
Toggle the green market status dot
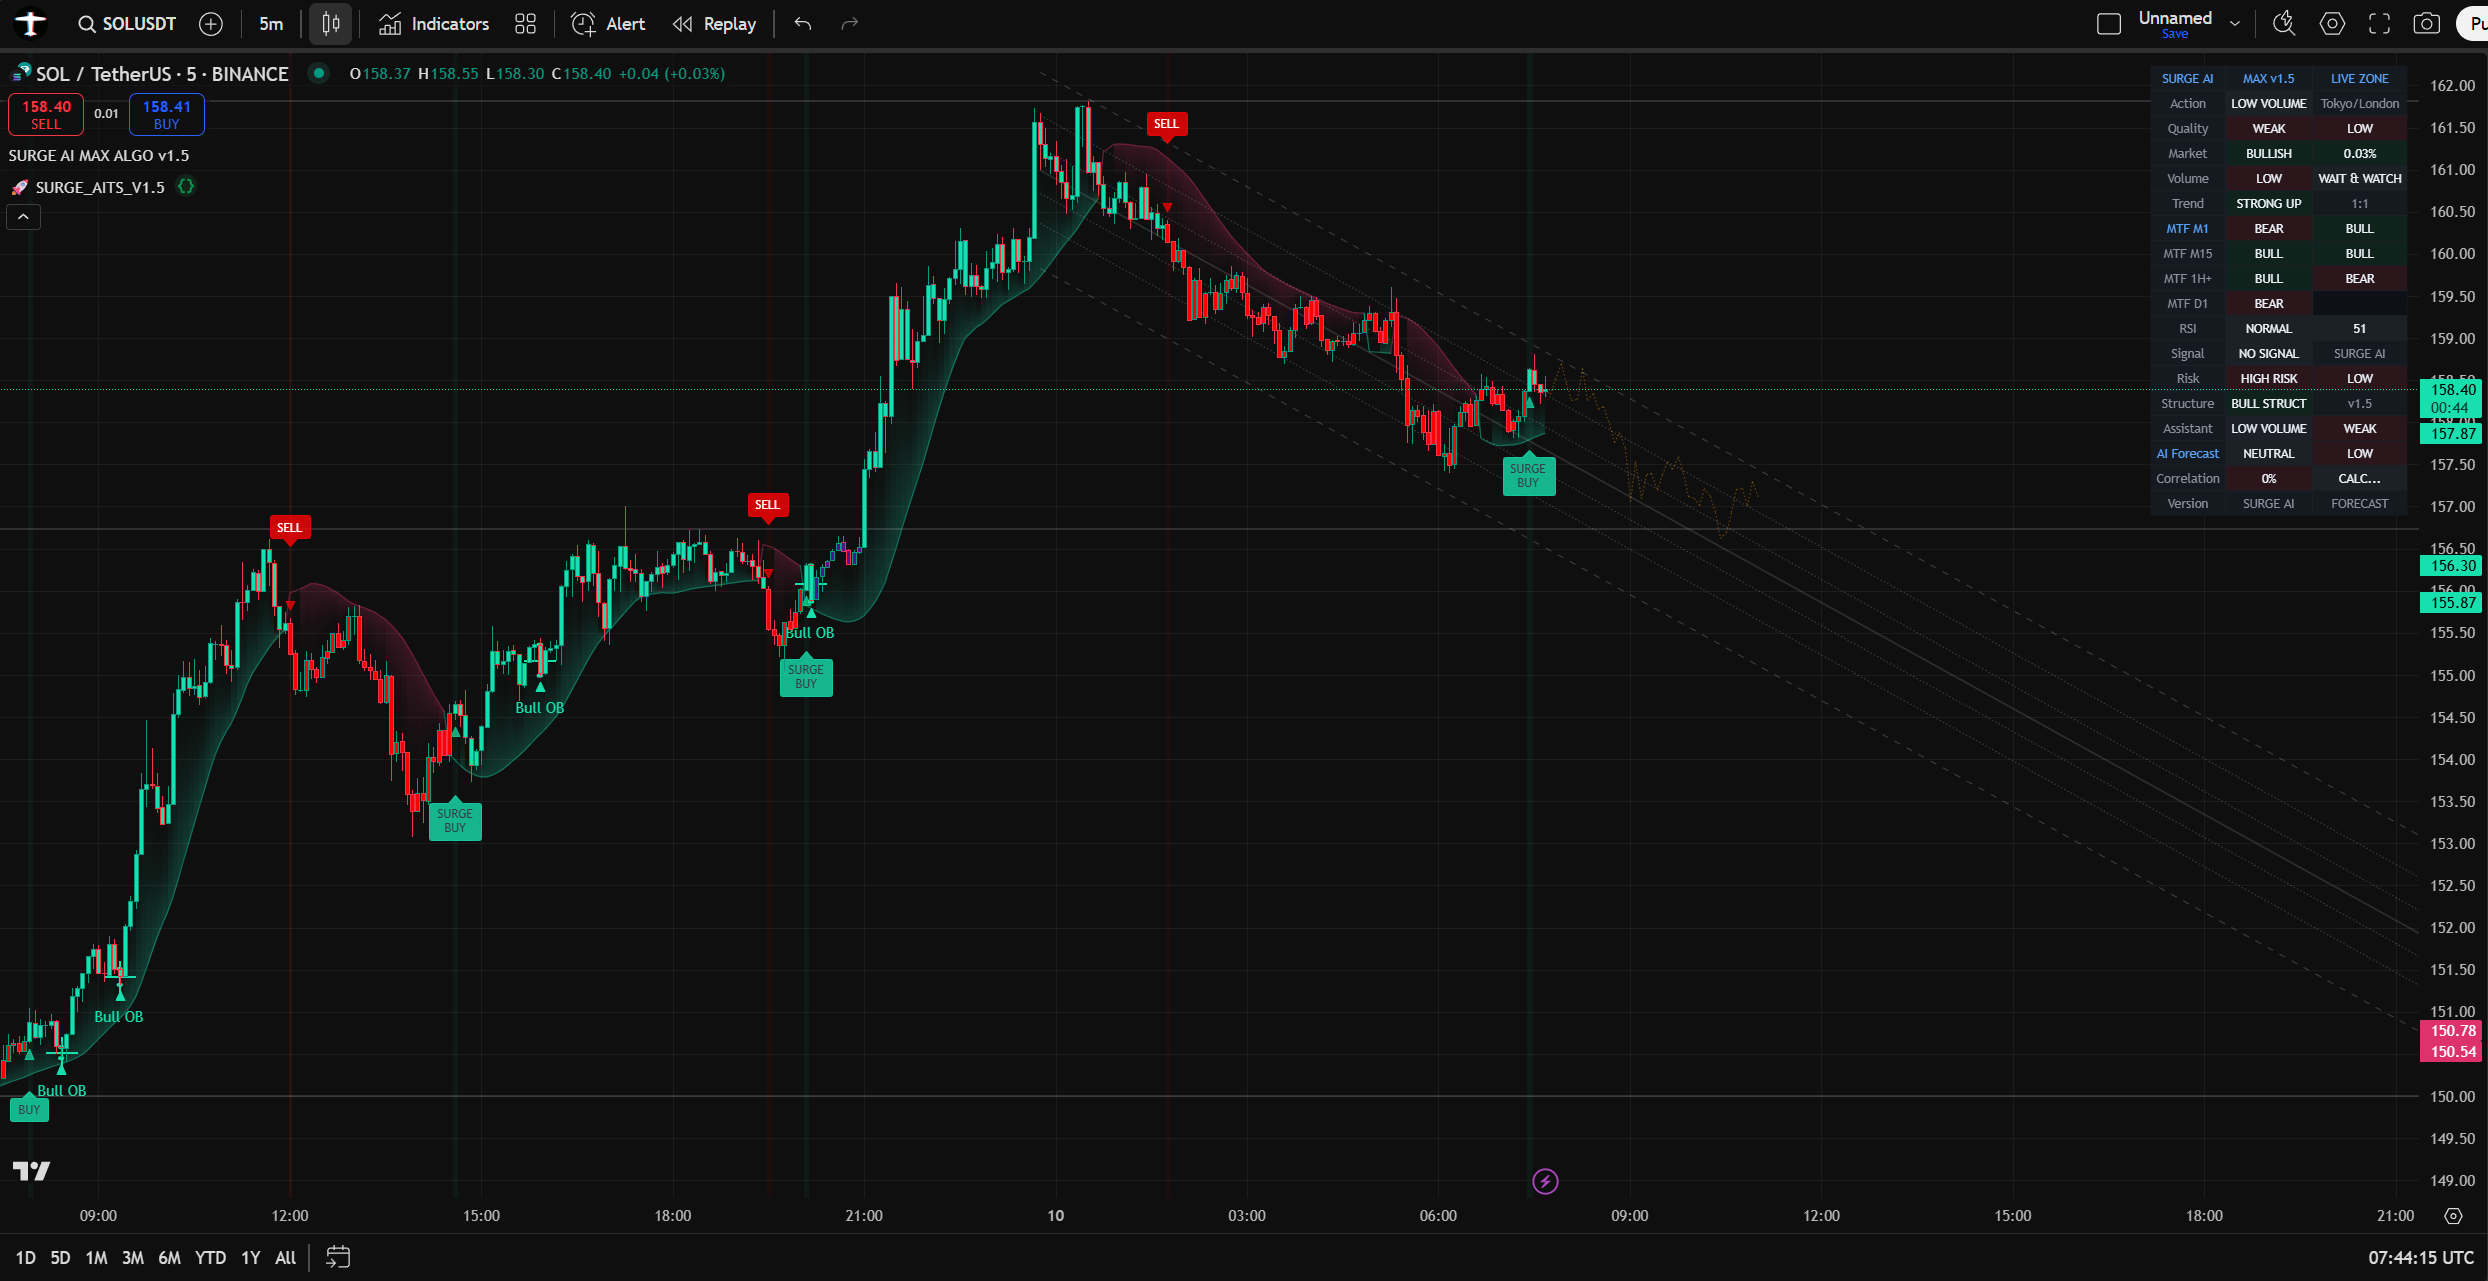[x=319, y=73]
